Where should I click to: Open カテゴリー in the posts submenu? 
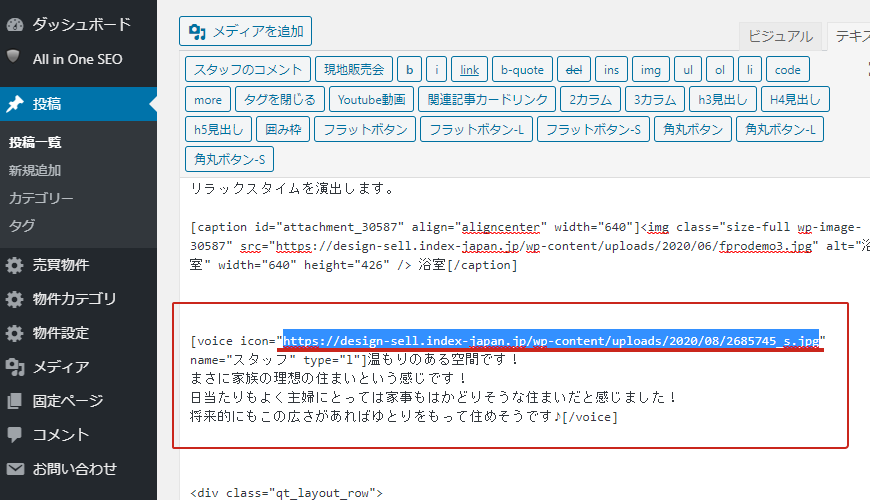41,198
